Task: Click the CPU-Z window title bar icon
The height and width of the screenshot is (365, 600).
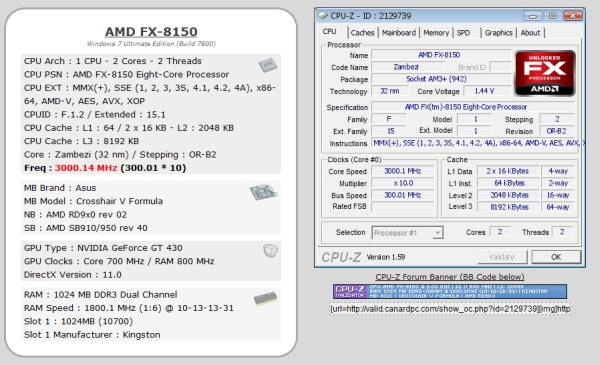Action: click(323, 16)
